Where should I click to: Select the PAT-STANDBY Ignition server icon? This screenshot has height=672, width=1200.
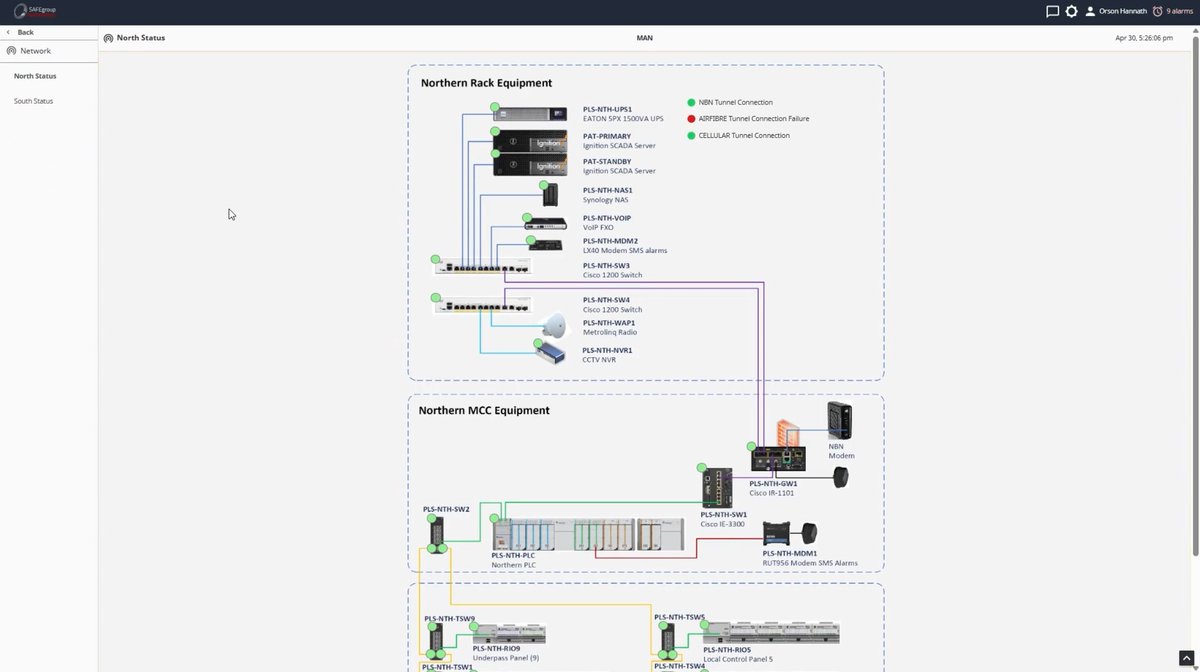pyautogui.click(x=529, y=165)
